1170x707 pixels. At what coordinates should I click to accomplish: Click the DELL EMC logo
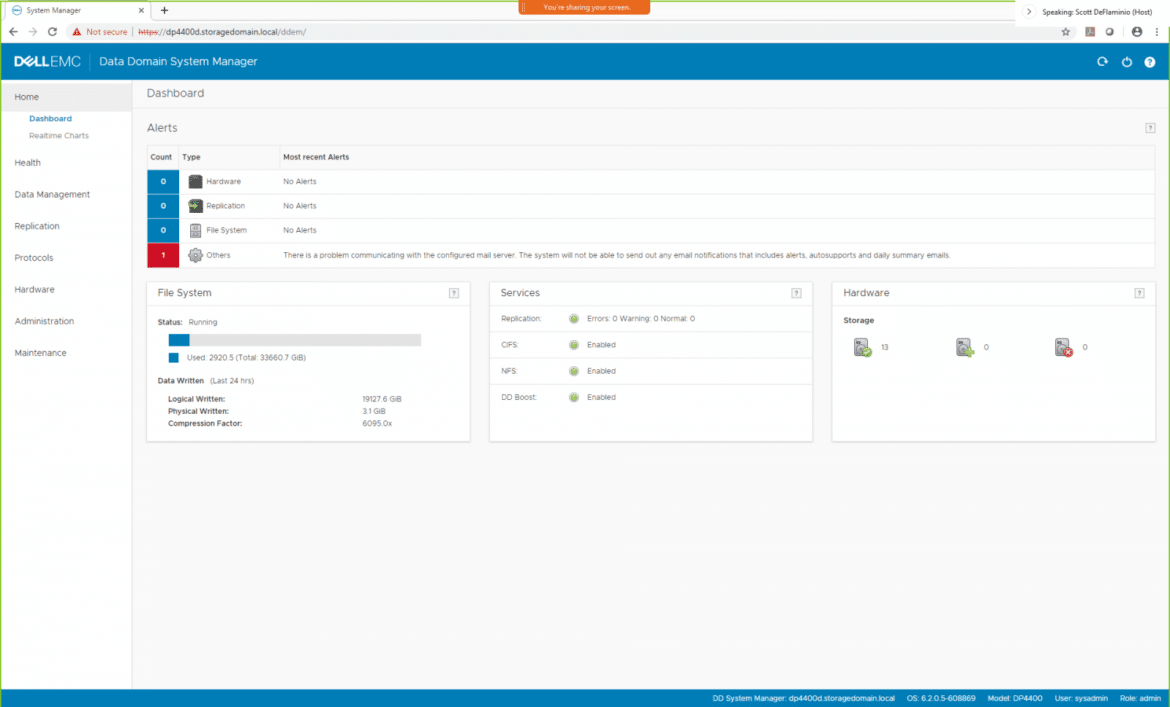coord(47,62)
